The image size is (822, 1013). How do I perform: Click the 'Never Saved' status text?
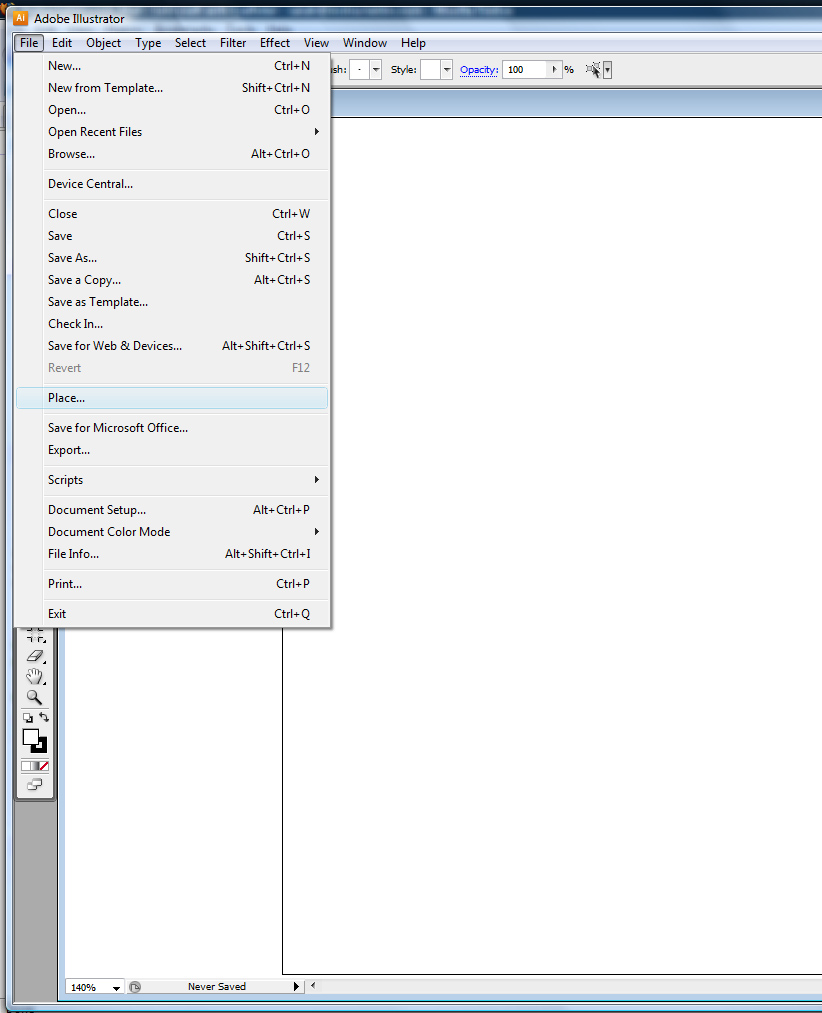point(216,987)
